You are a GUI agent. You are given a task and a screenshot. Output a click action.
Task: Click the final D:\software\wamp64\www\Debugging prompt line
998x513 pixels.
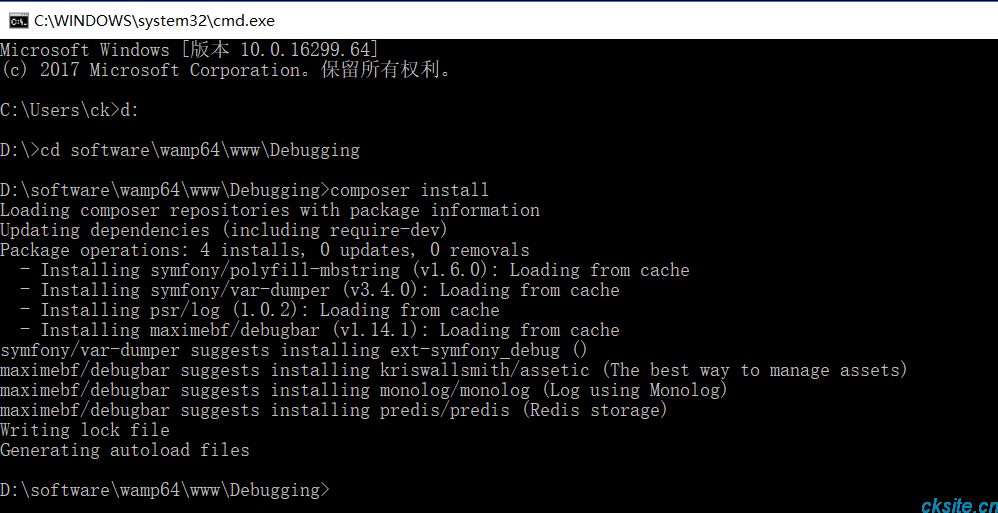[x=165, y=490]
